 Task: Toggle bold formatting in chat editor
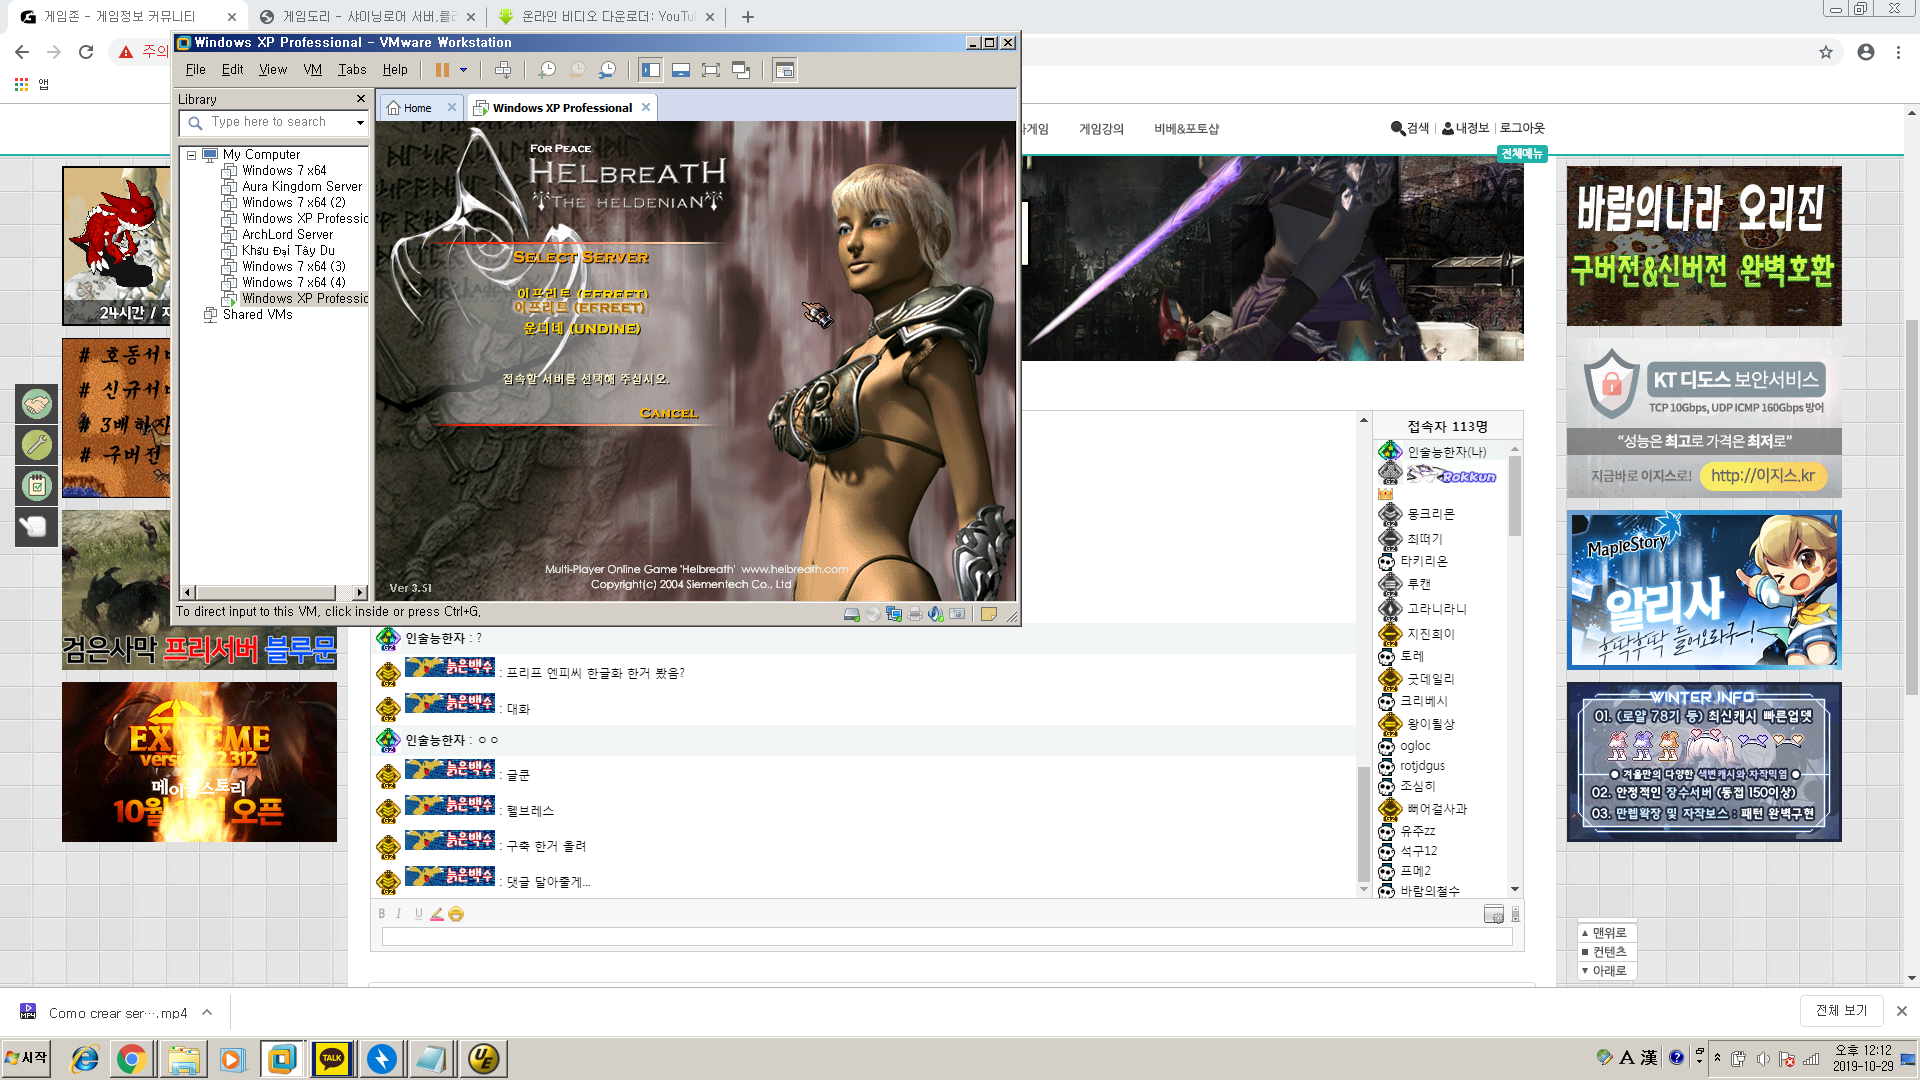coord(381,914)
